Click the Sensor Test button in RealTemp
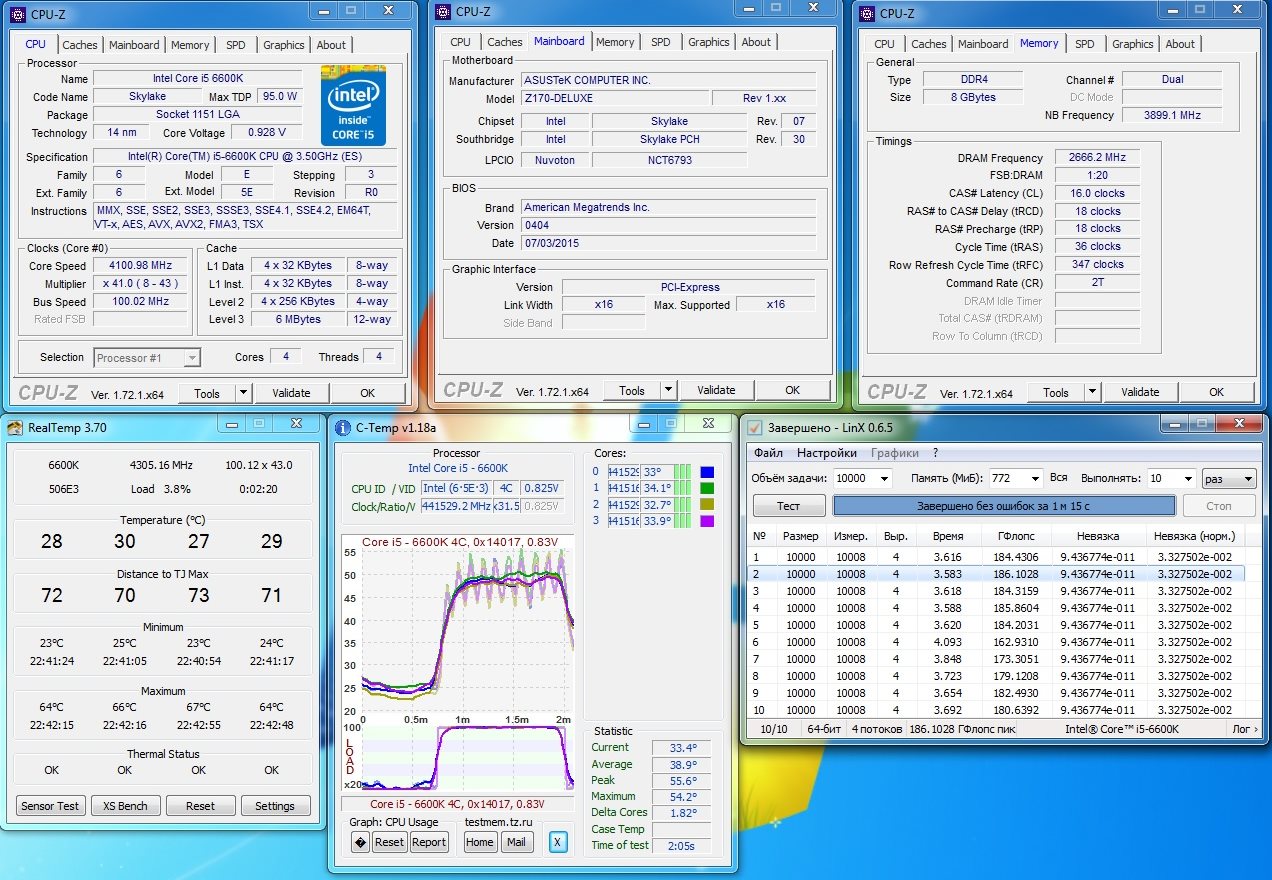 pos(51,806)
